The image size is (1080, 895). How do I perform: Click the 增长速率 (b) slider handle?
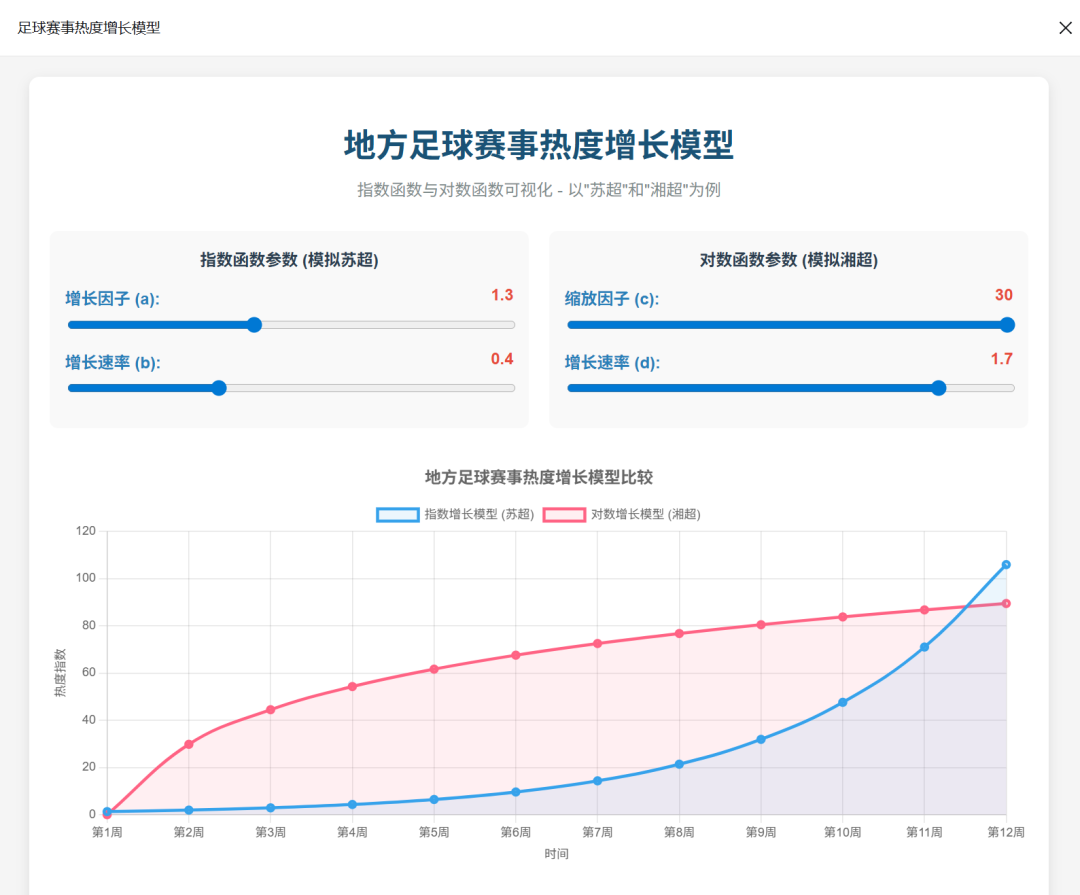click(x=218, y=388)
